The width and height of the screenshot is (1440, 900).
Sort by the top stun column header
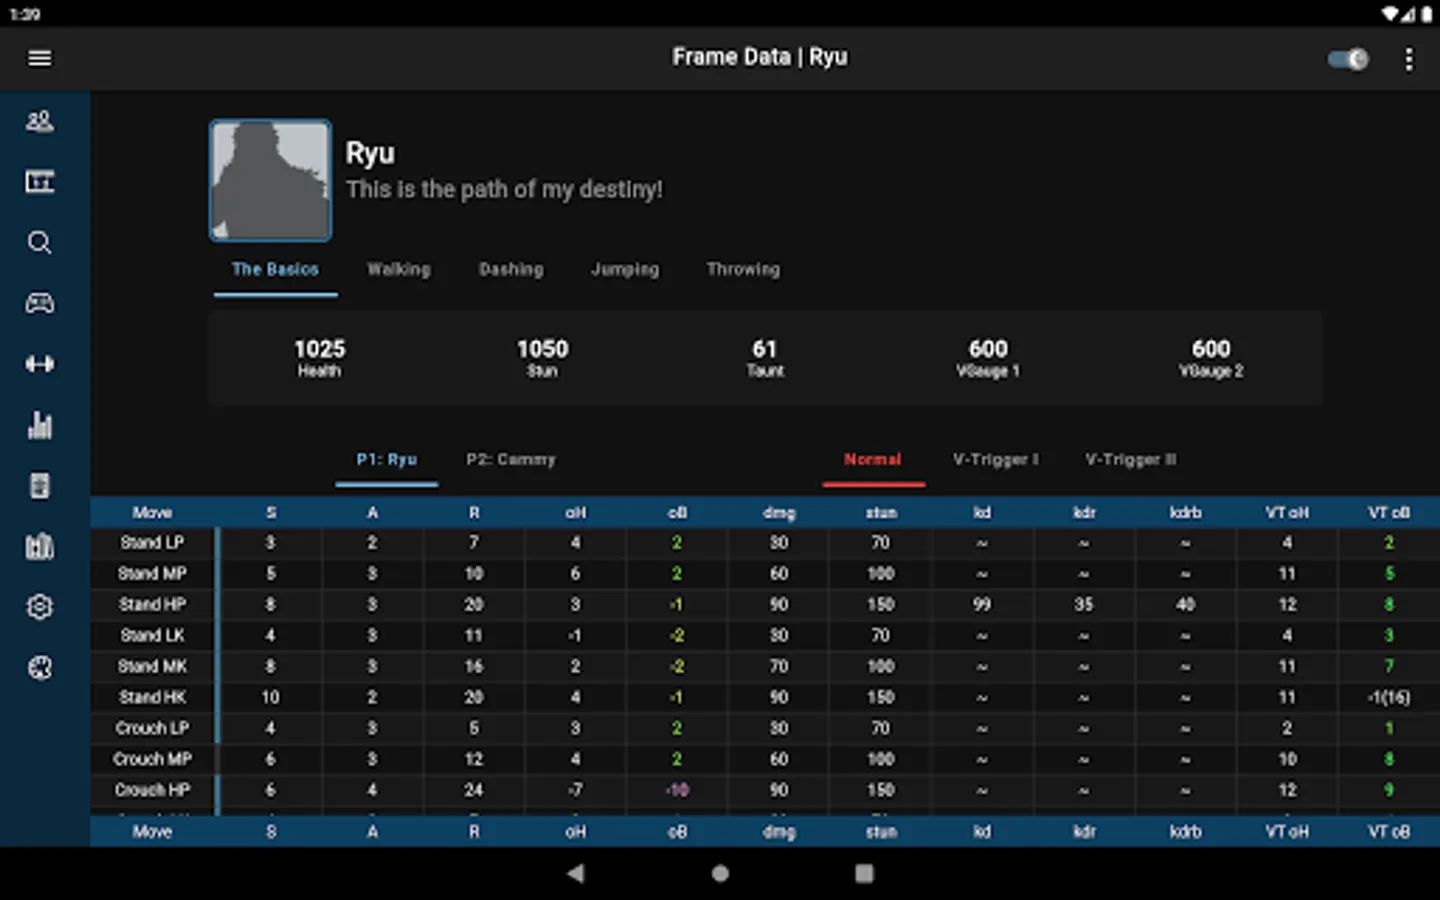click(881, 512)
